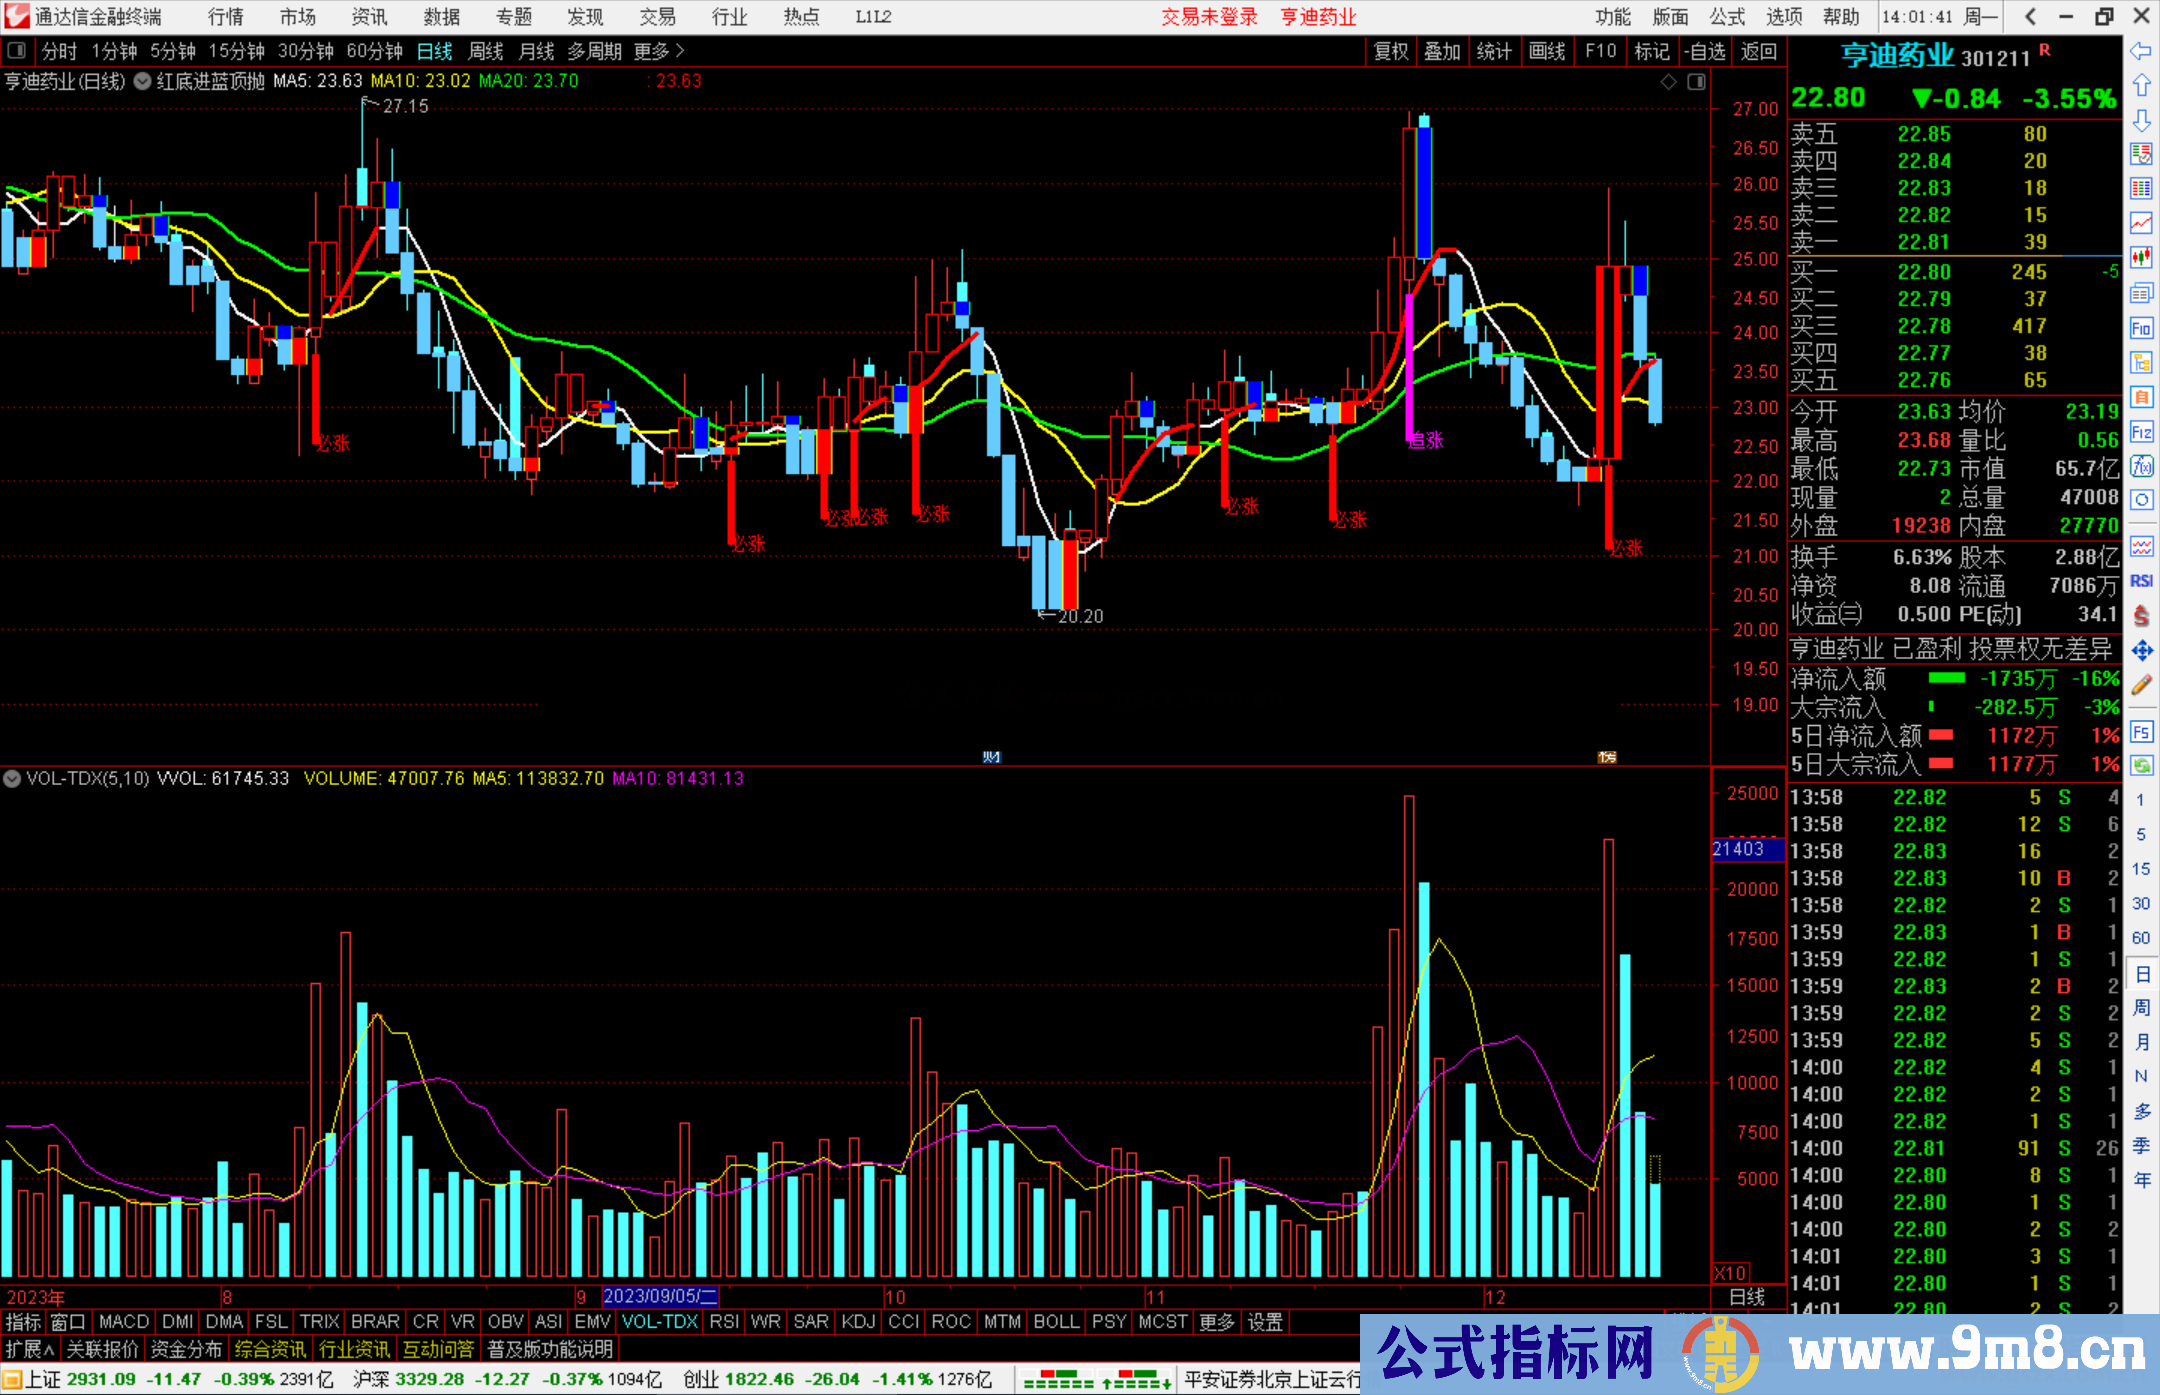
Task: Click the pencil drawing tool icon
Action: [x=2141, y=685]
